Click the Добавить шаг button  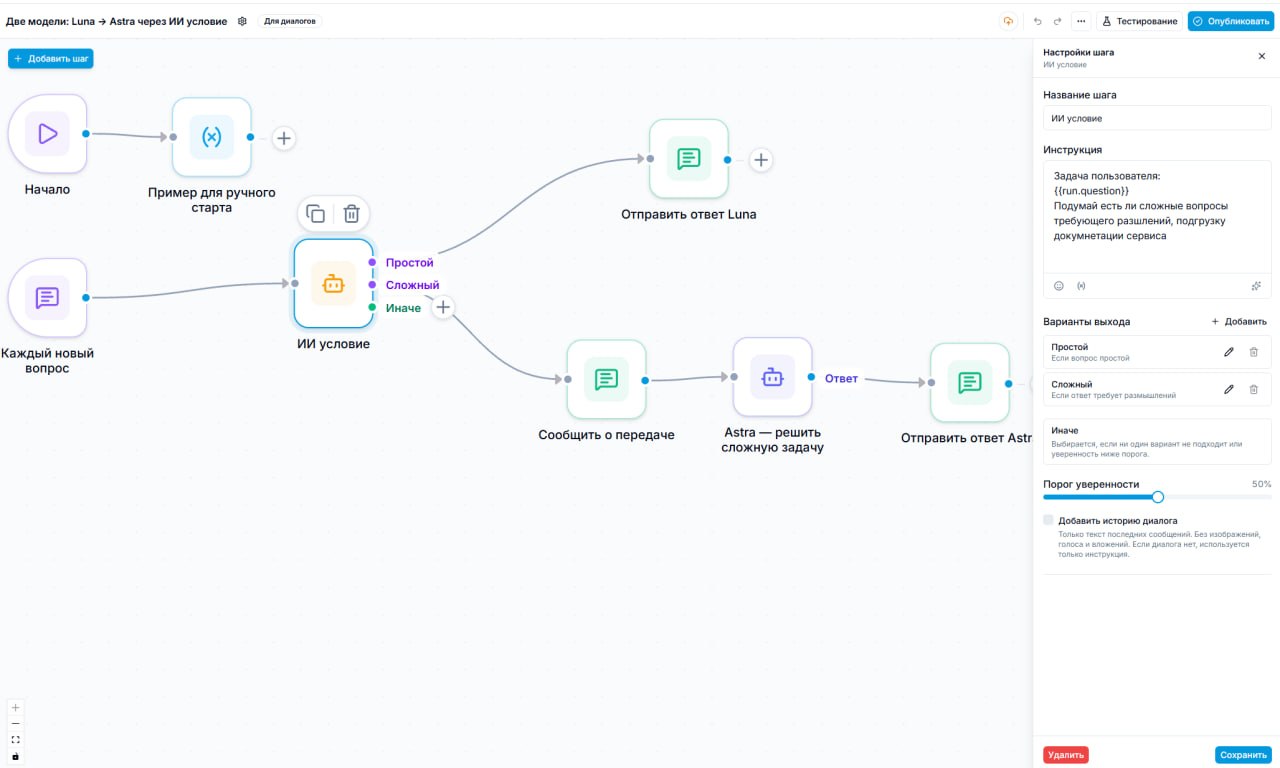click(x=51, y=59)
